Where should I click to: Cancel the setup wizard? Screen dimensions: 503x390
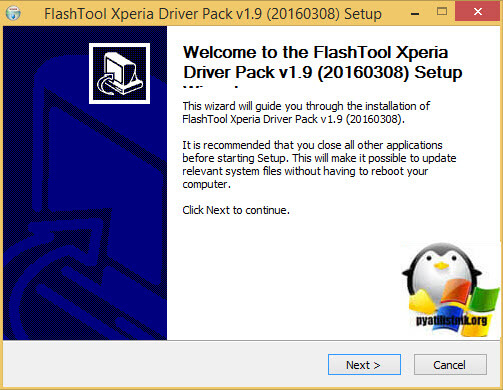[450, 365]
